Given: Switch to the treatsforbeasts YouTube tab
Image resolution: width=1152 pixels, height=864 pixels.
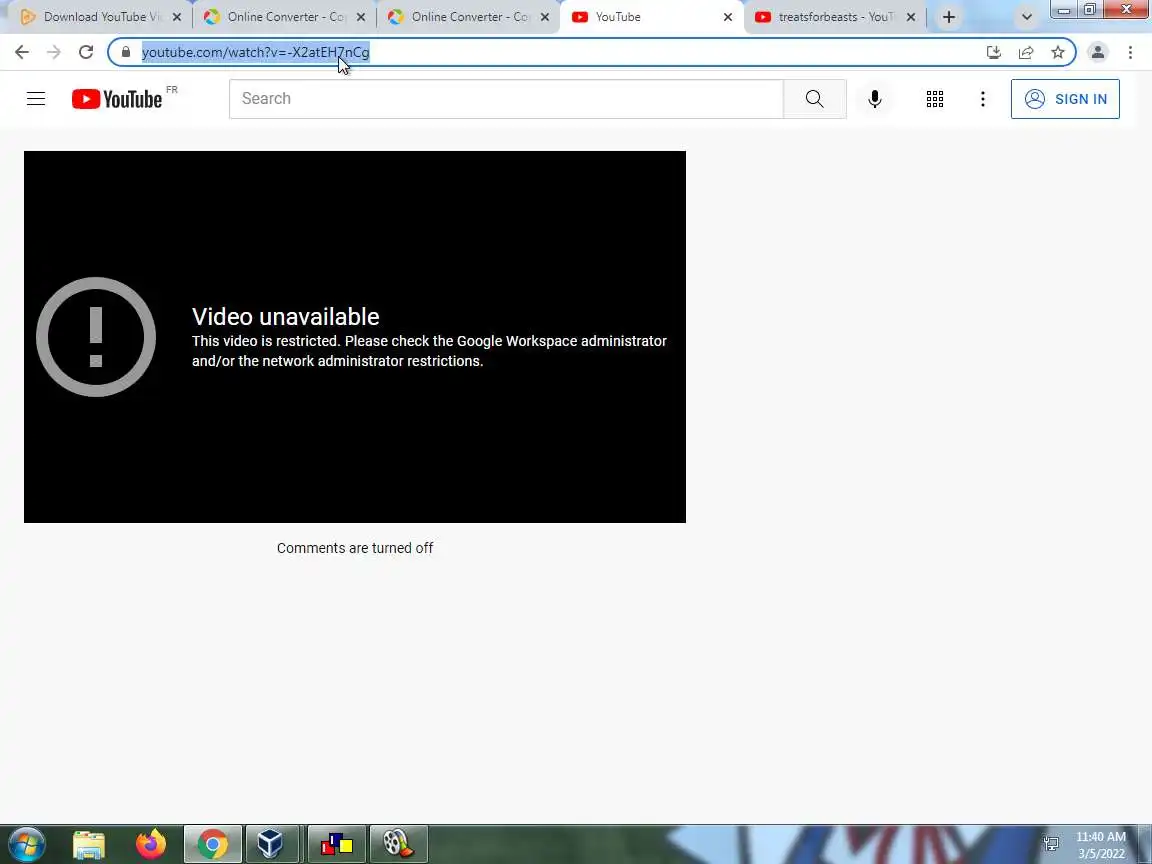Looking at the screenshot, I should 835,17.
